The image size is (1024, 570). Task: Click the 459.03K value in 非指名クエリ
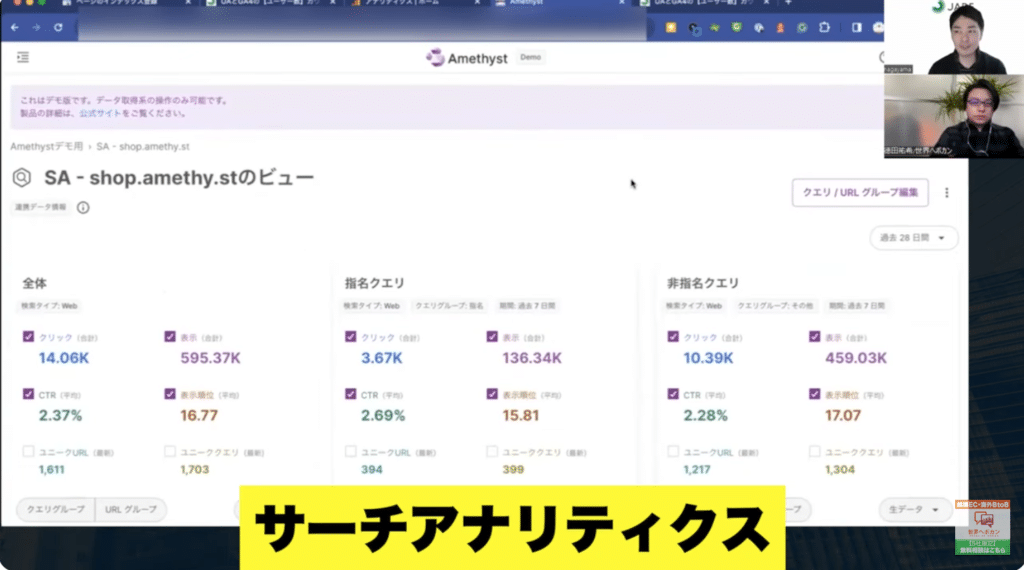coord(856,358)
